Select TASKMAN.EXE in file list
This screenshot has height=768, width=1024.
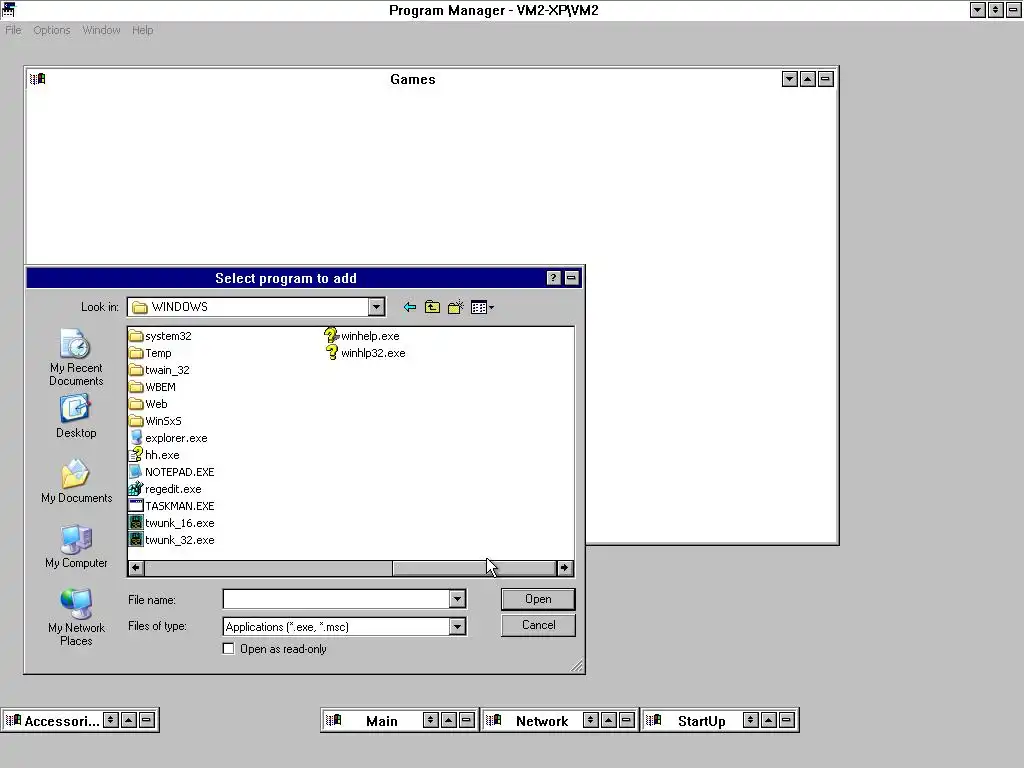[172, 505]
